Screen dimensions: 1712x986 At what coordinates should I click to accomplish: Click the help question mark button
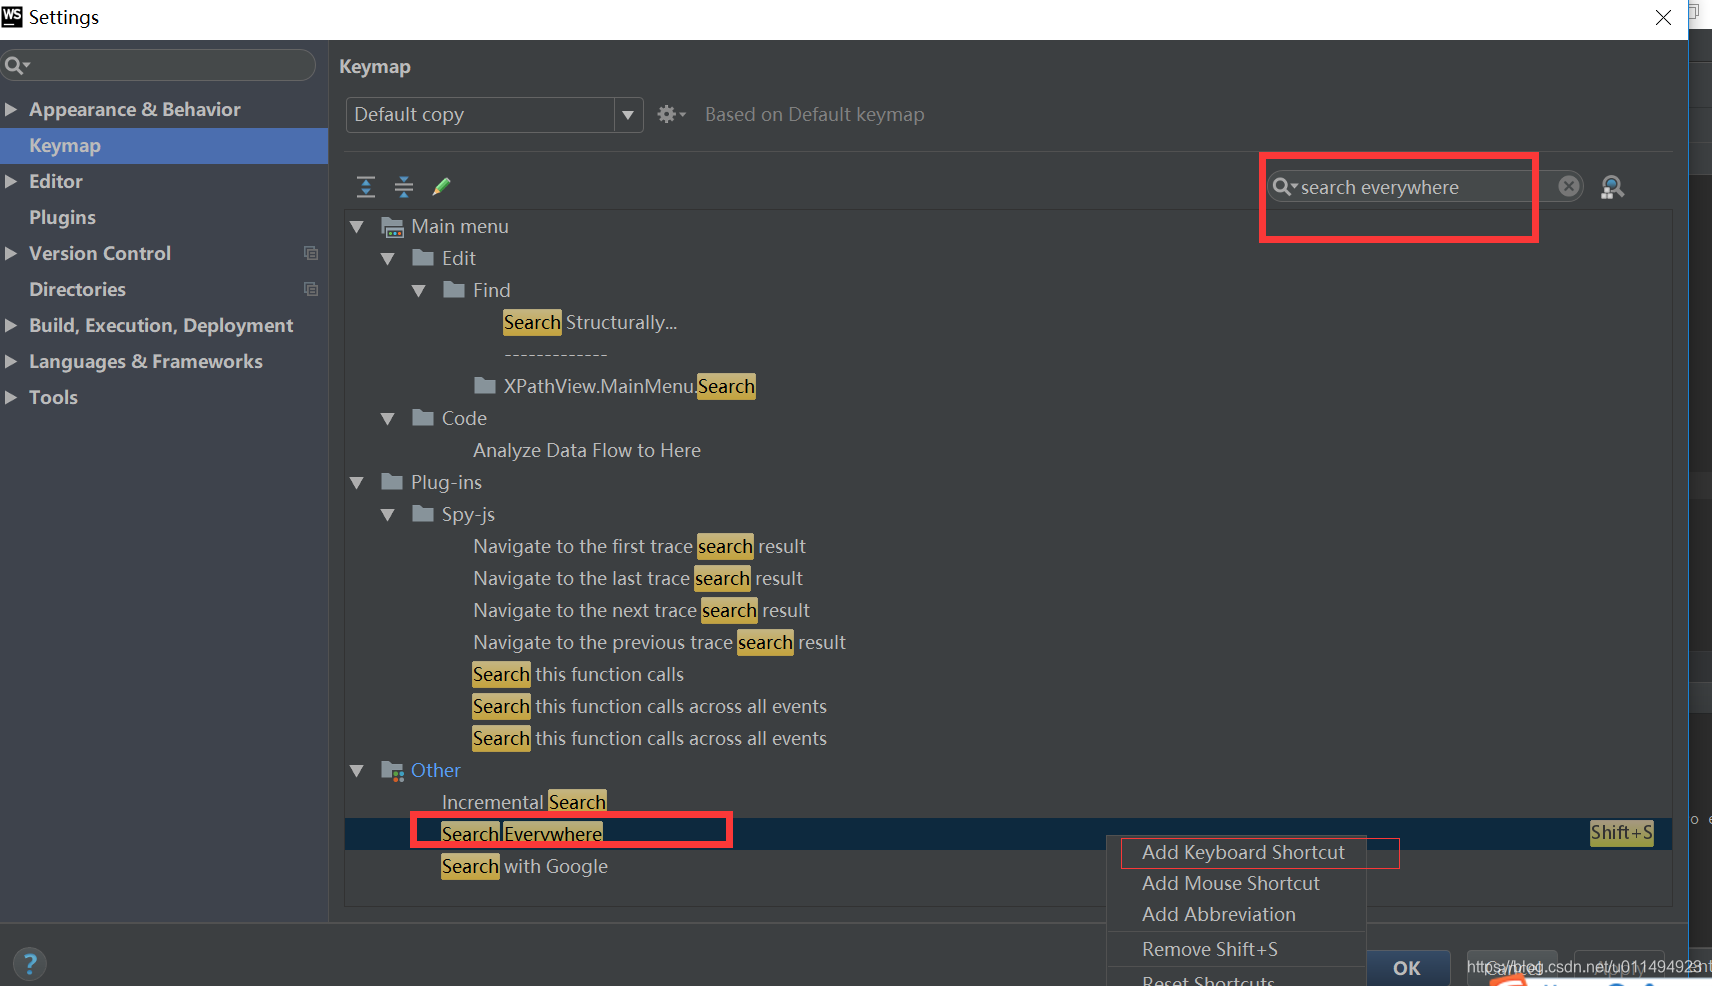coord(30,964)
